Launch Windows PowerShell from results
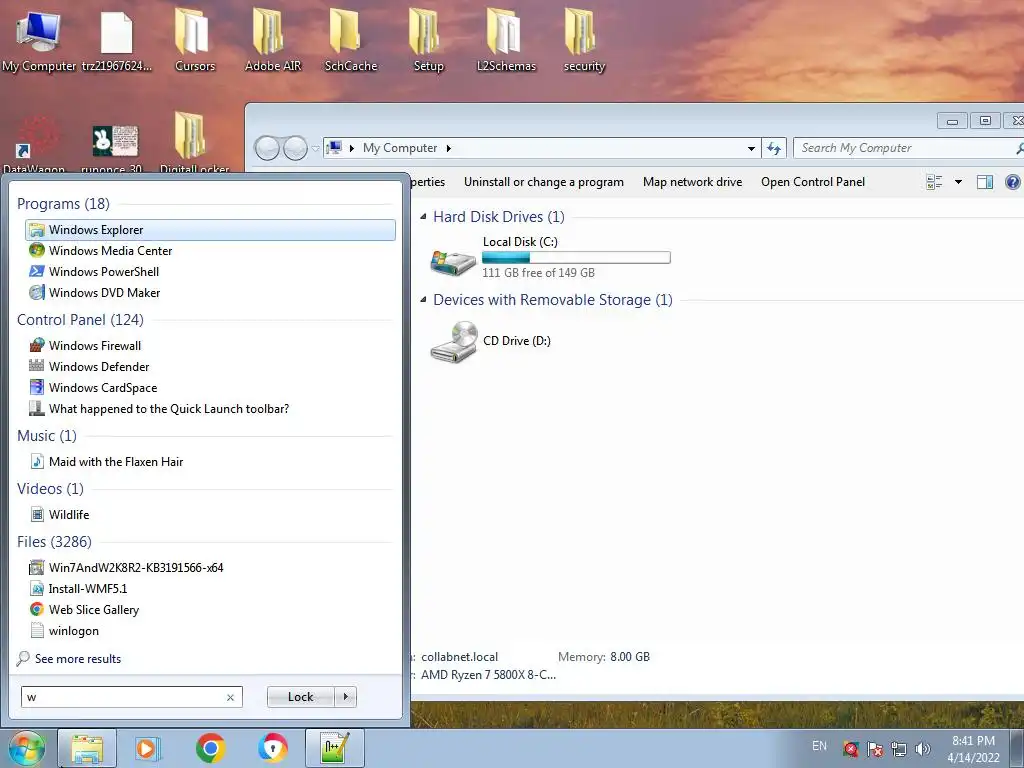The height and width of the screenshot is (768, 1024). click(210, 272)
